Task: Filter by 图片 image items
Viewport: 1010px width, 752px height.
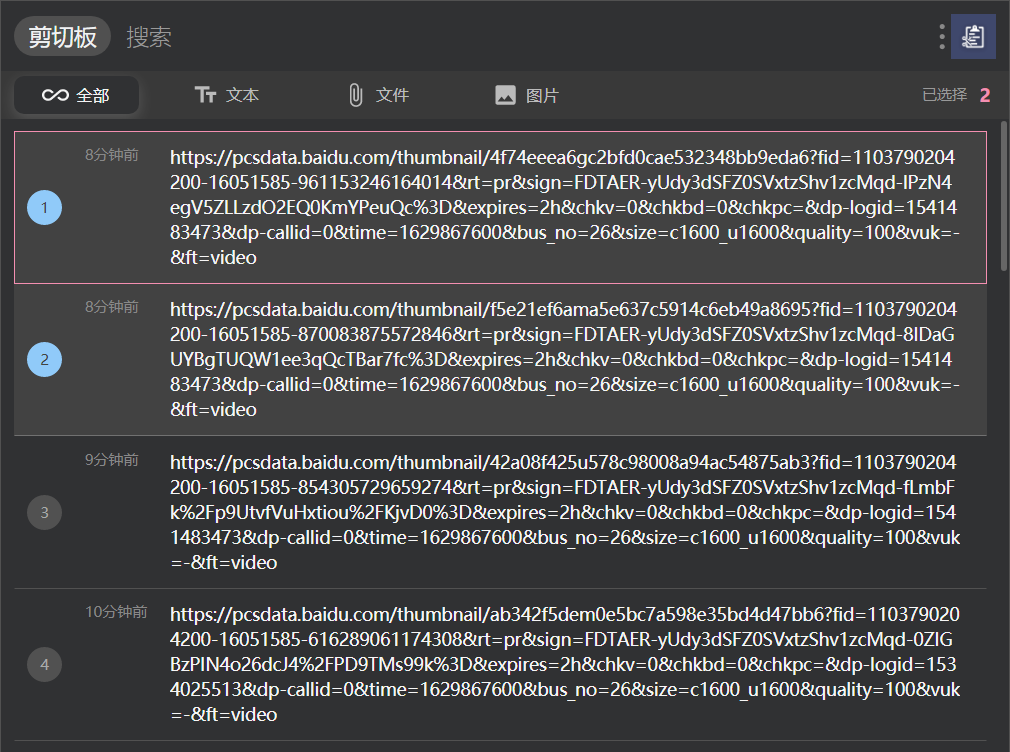Action: coord(527,95)
